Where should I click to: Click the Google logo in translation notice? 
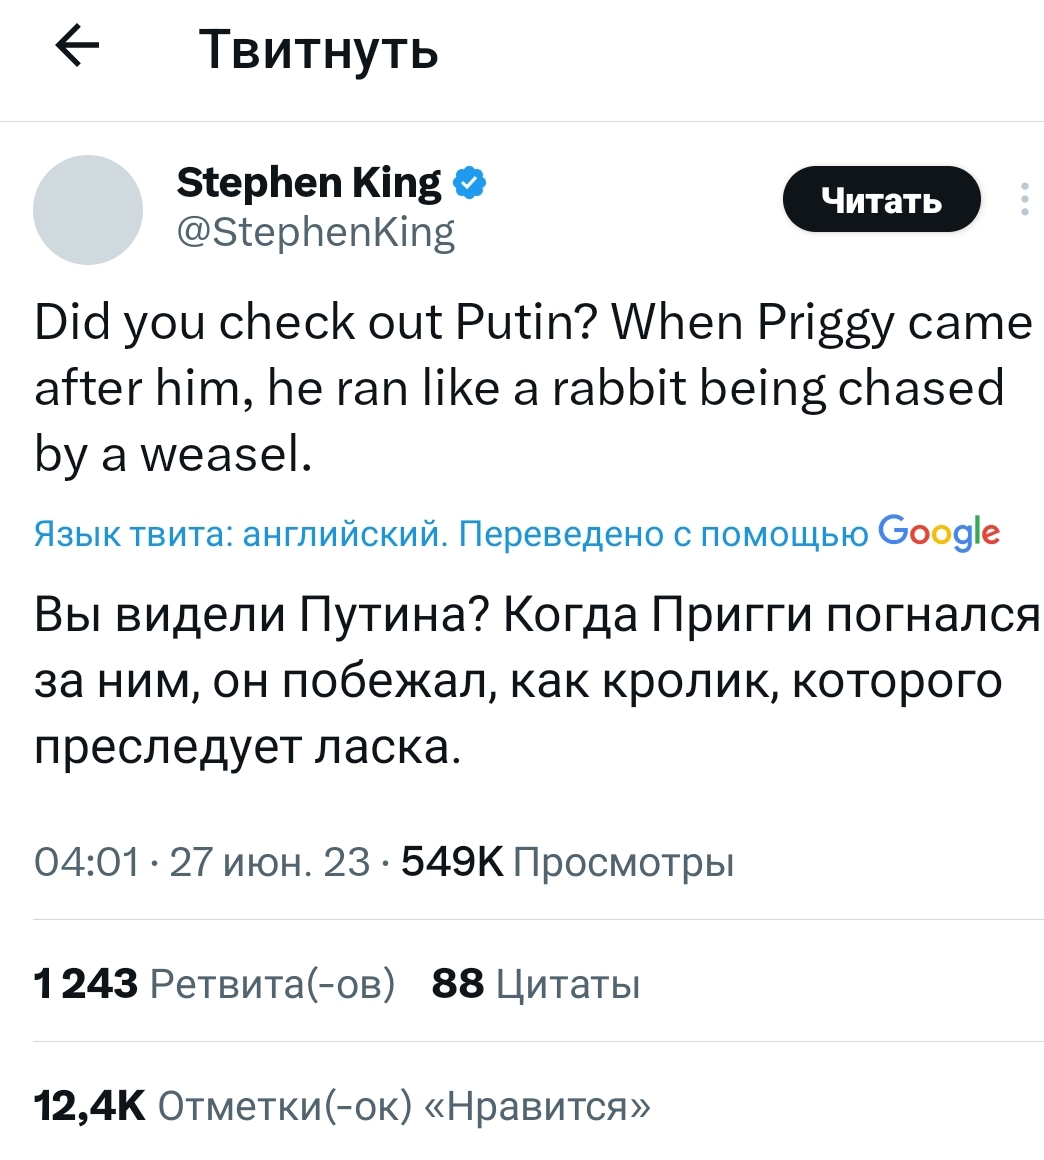click(x=938, y=533)
